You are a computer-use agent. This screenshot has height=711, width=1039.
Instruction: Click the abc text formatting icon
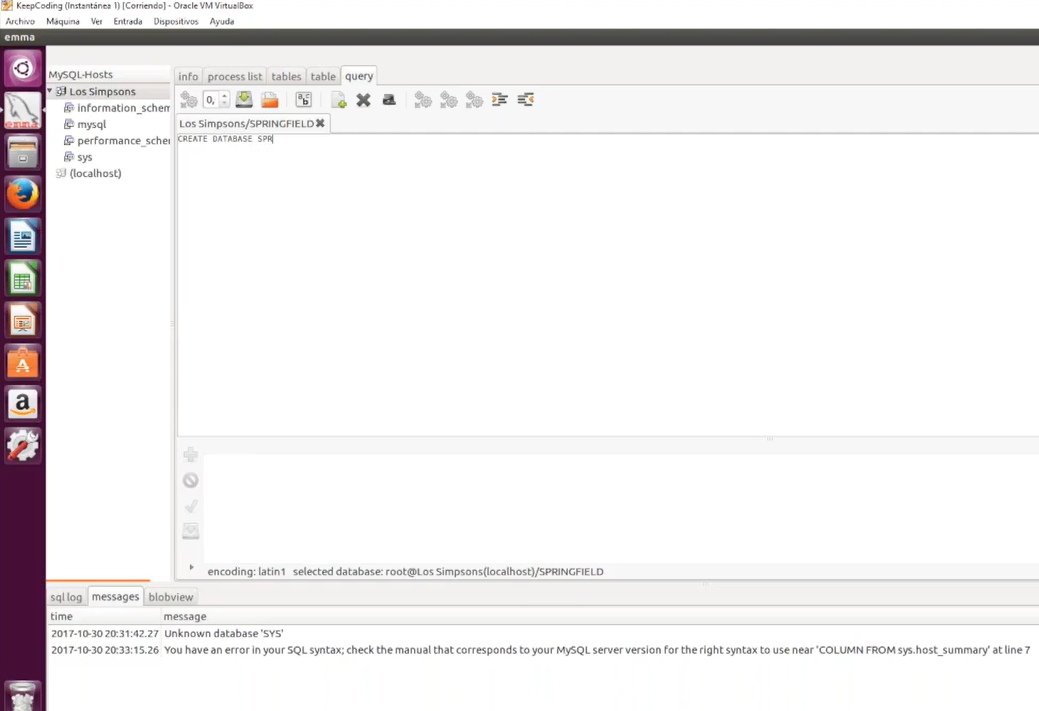(x=304, y=99)
